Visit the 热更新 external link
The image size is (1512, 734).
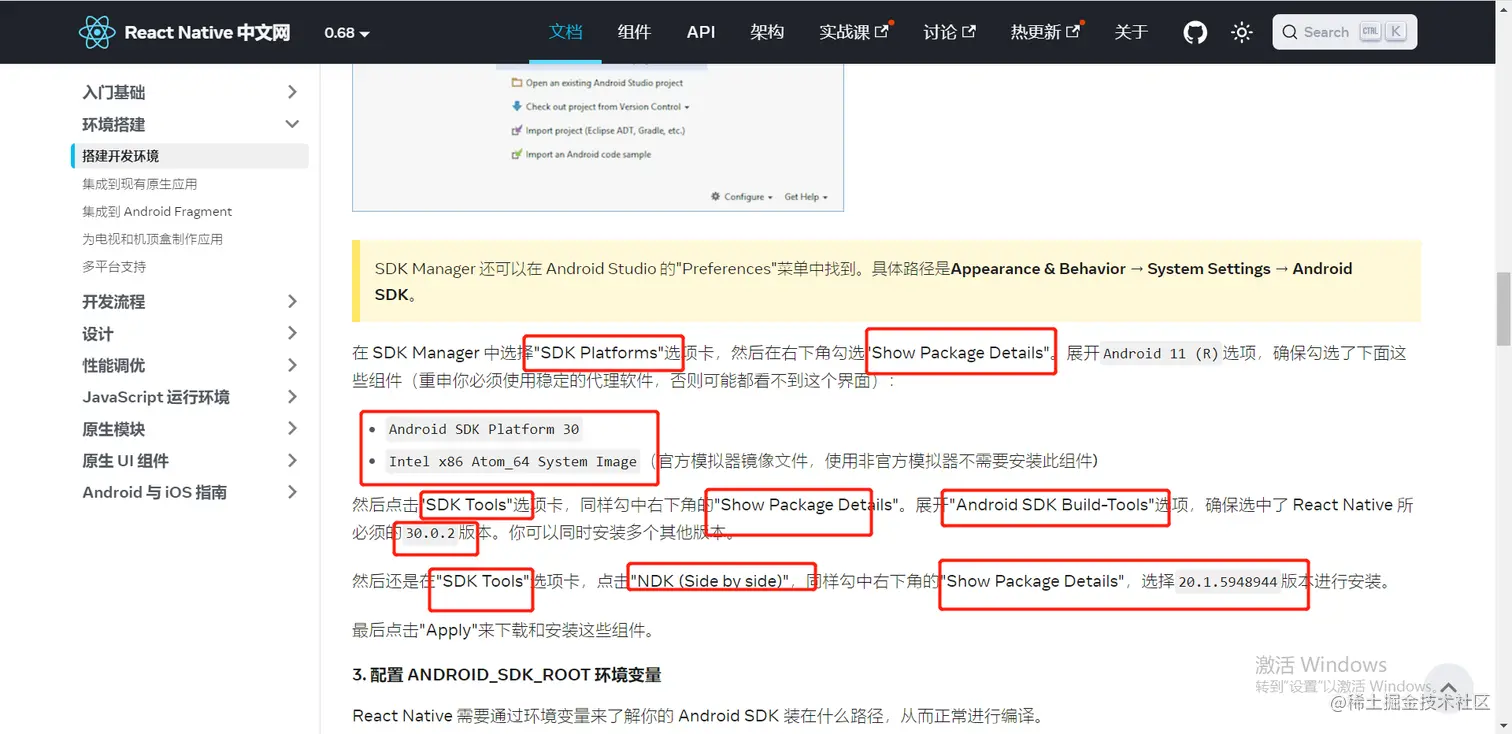click(x=1045, y=32)
